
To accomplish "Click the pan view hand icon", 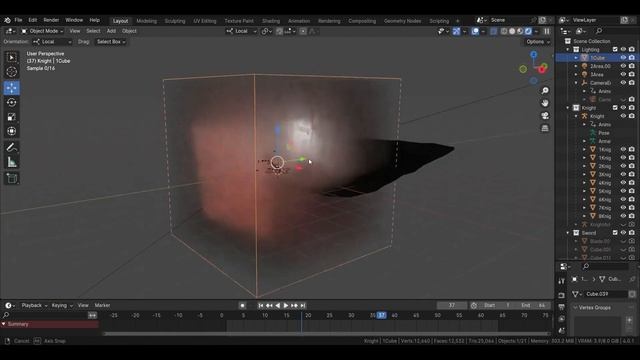I will (x=545, y=103).
